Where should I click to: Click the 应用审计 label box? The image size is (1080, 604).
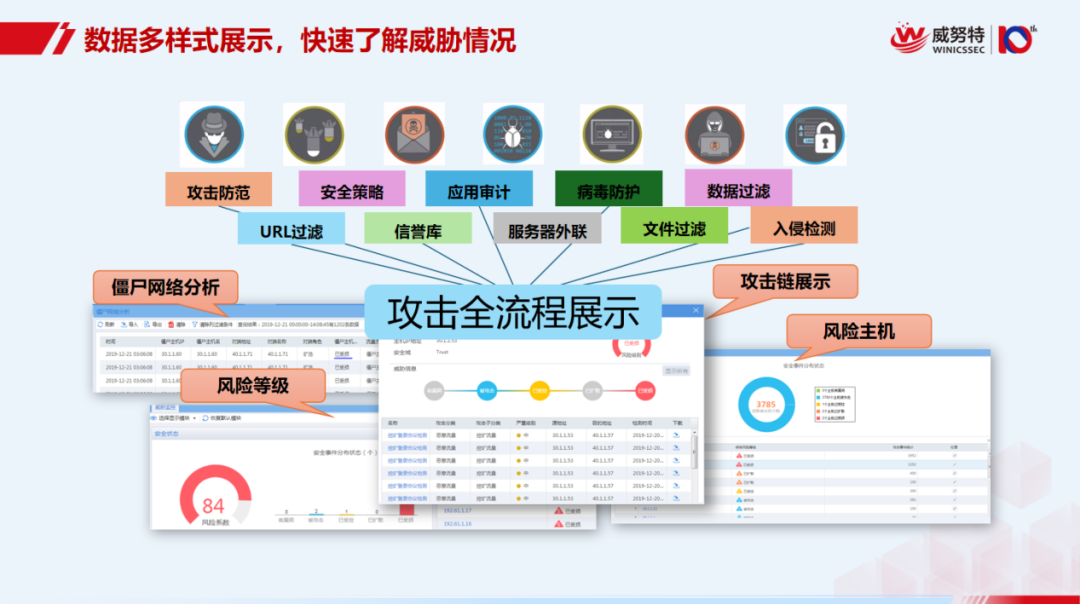coord(479,189)
